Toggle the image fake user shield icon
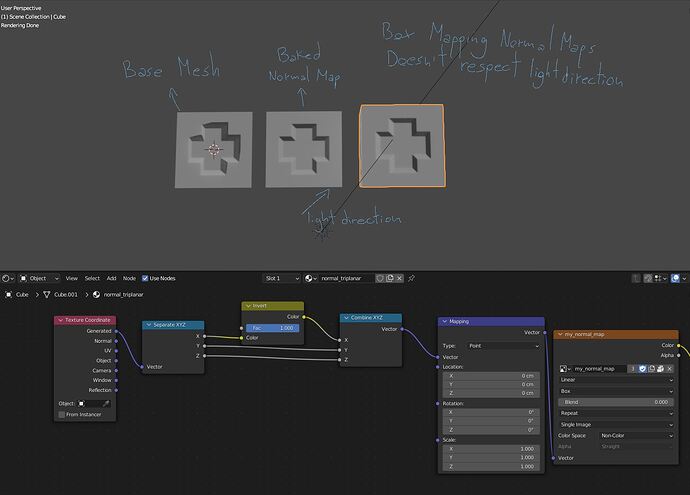690x495 pixels. click(642, 369)
